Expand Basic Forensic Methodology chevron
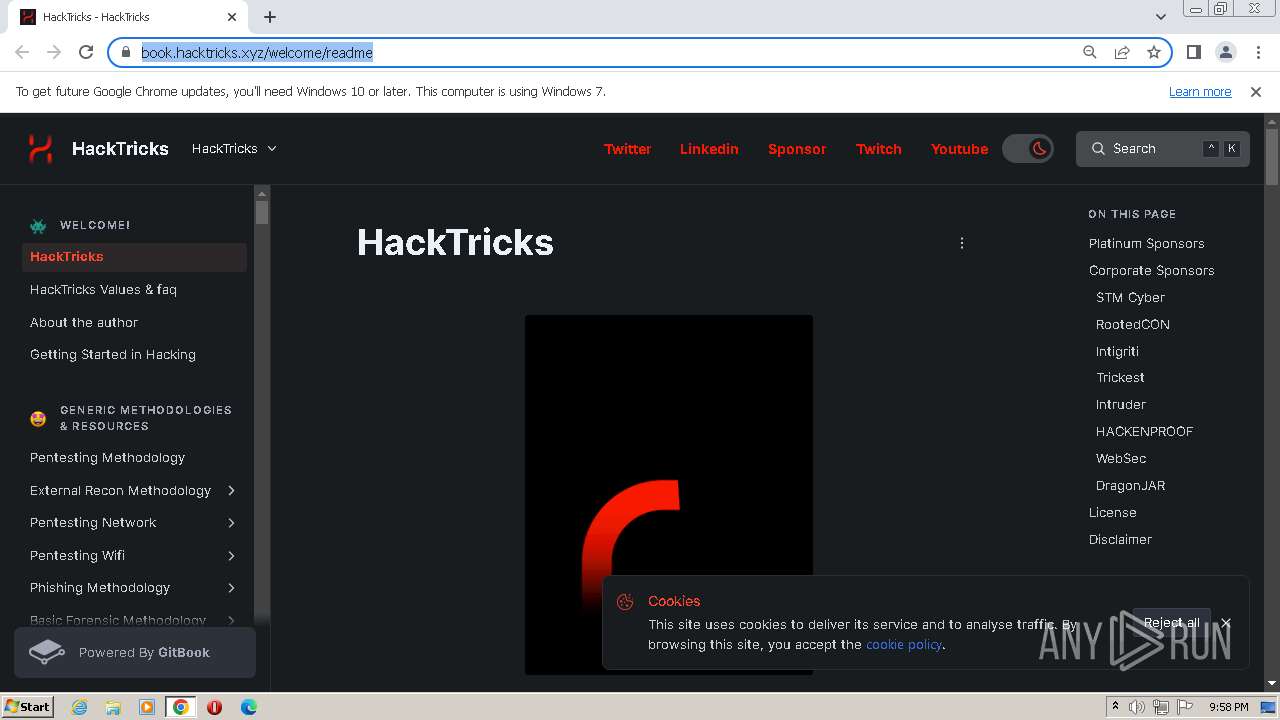 (231, 620)
